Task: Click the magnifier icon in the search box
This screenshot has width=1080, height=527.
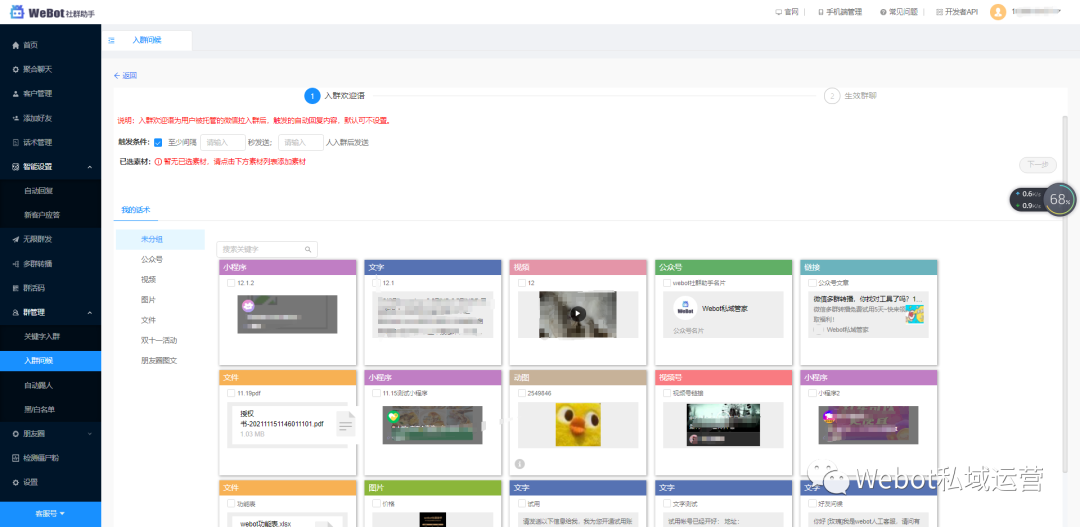Action: pyautogui.click(x=308, y=249)
